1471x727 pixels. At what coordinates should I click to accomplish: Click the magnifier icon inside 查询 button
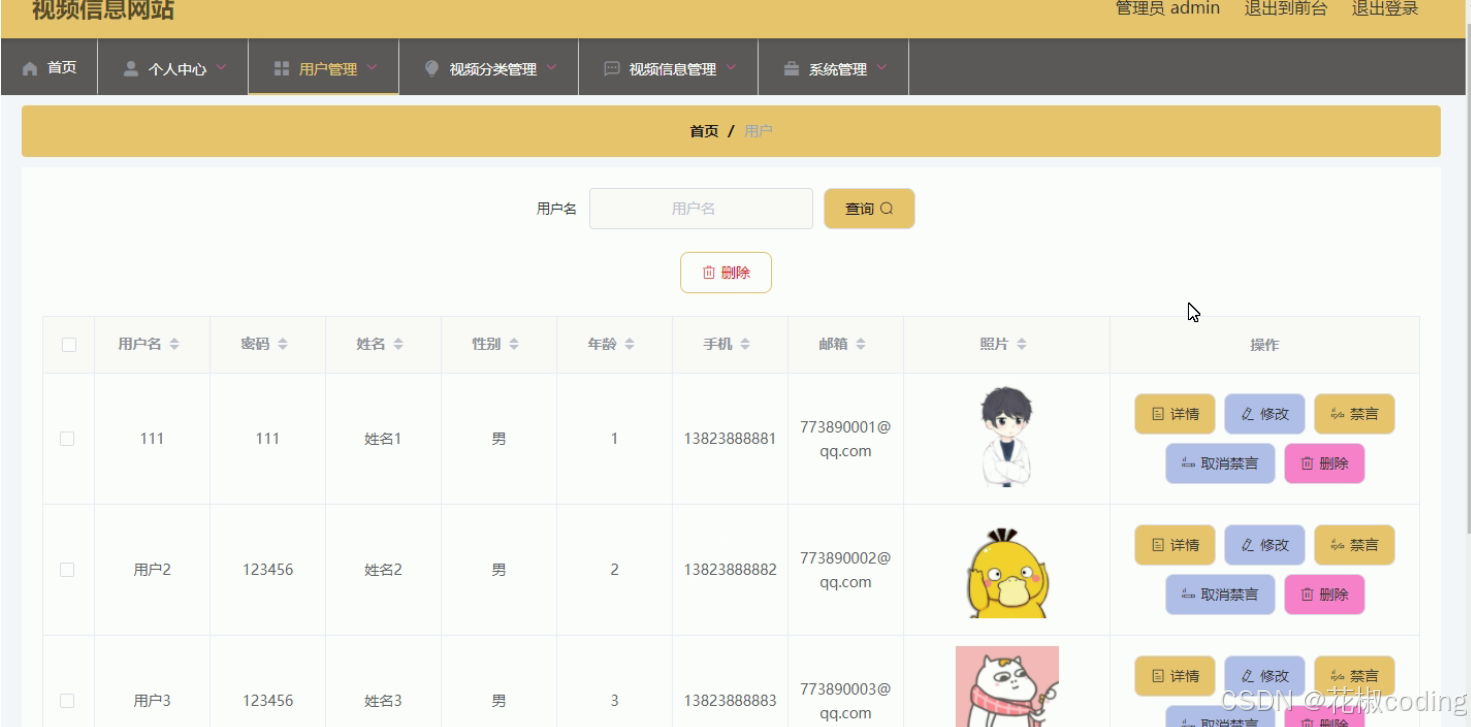tap(887, 208)
